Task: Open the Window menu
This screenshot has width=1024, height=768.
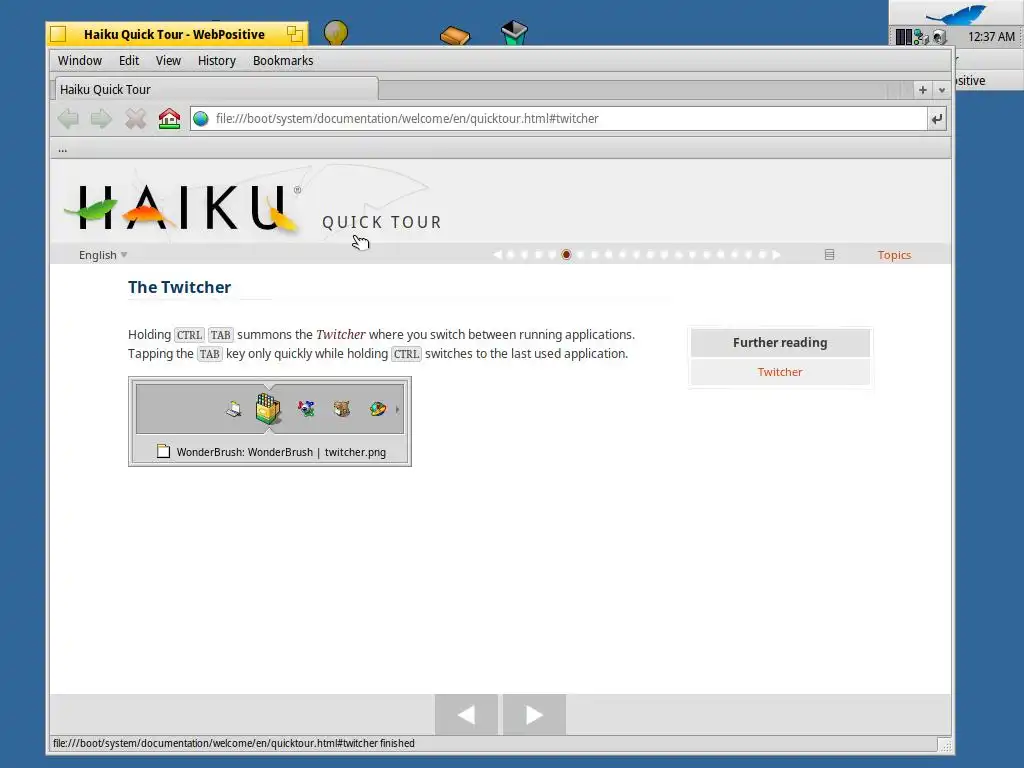Action: (x=80, y=61)
